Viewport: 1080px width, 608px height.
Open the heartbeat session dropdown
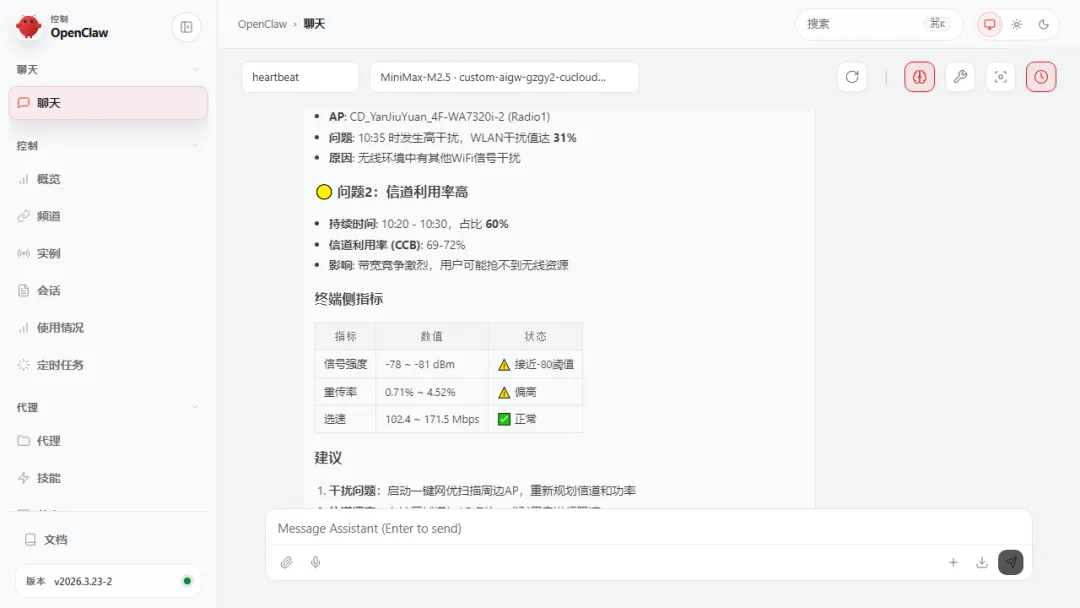[300, 77]
